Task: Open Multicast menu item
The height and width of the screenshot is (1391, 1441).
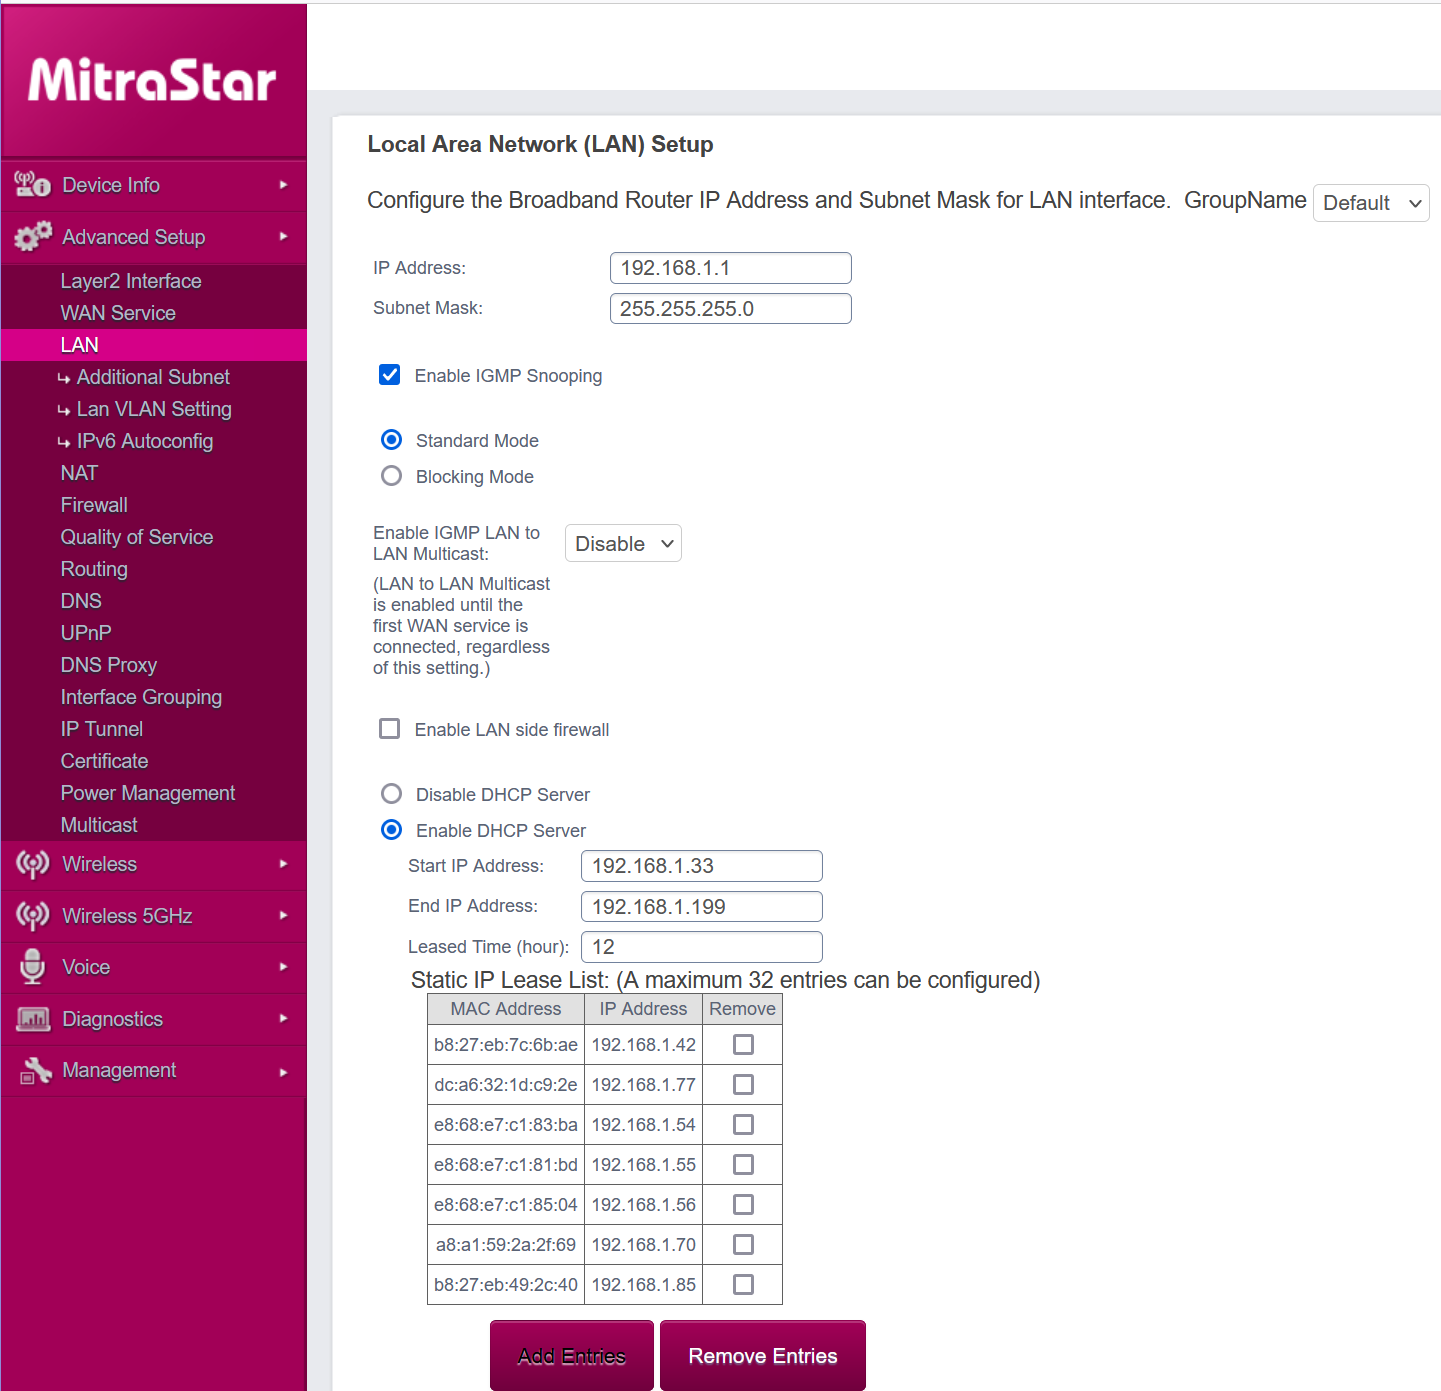Action: [99, 825]
